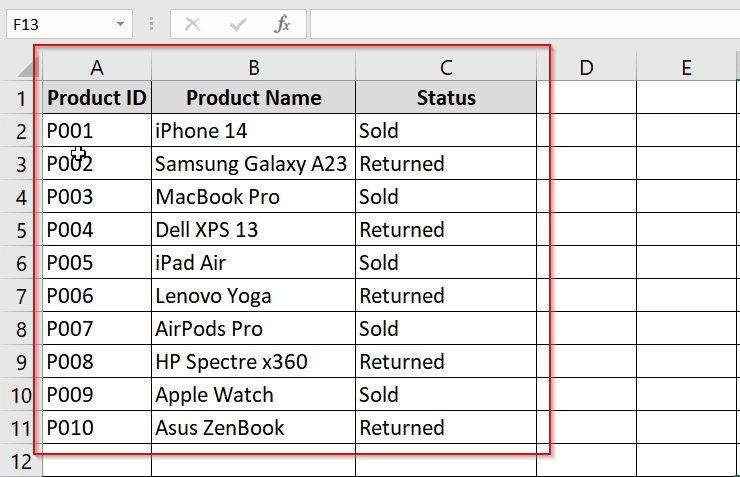740x477 pixels.
Task: Select row 3 header
Action: tap(21, 164)
